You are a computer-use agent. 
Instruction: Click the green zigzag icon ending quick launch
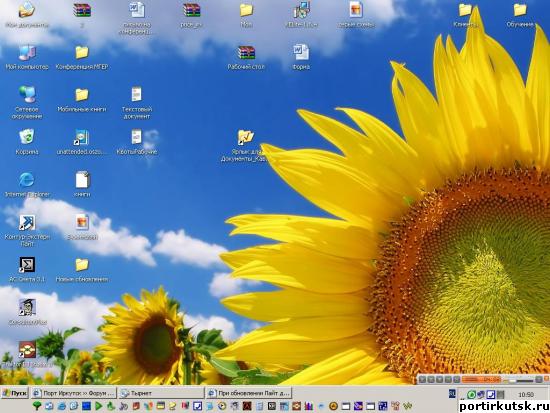408,406
